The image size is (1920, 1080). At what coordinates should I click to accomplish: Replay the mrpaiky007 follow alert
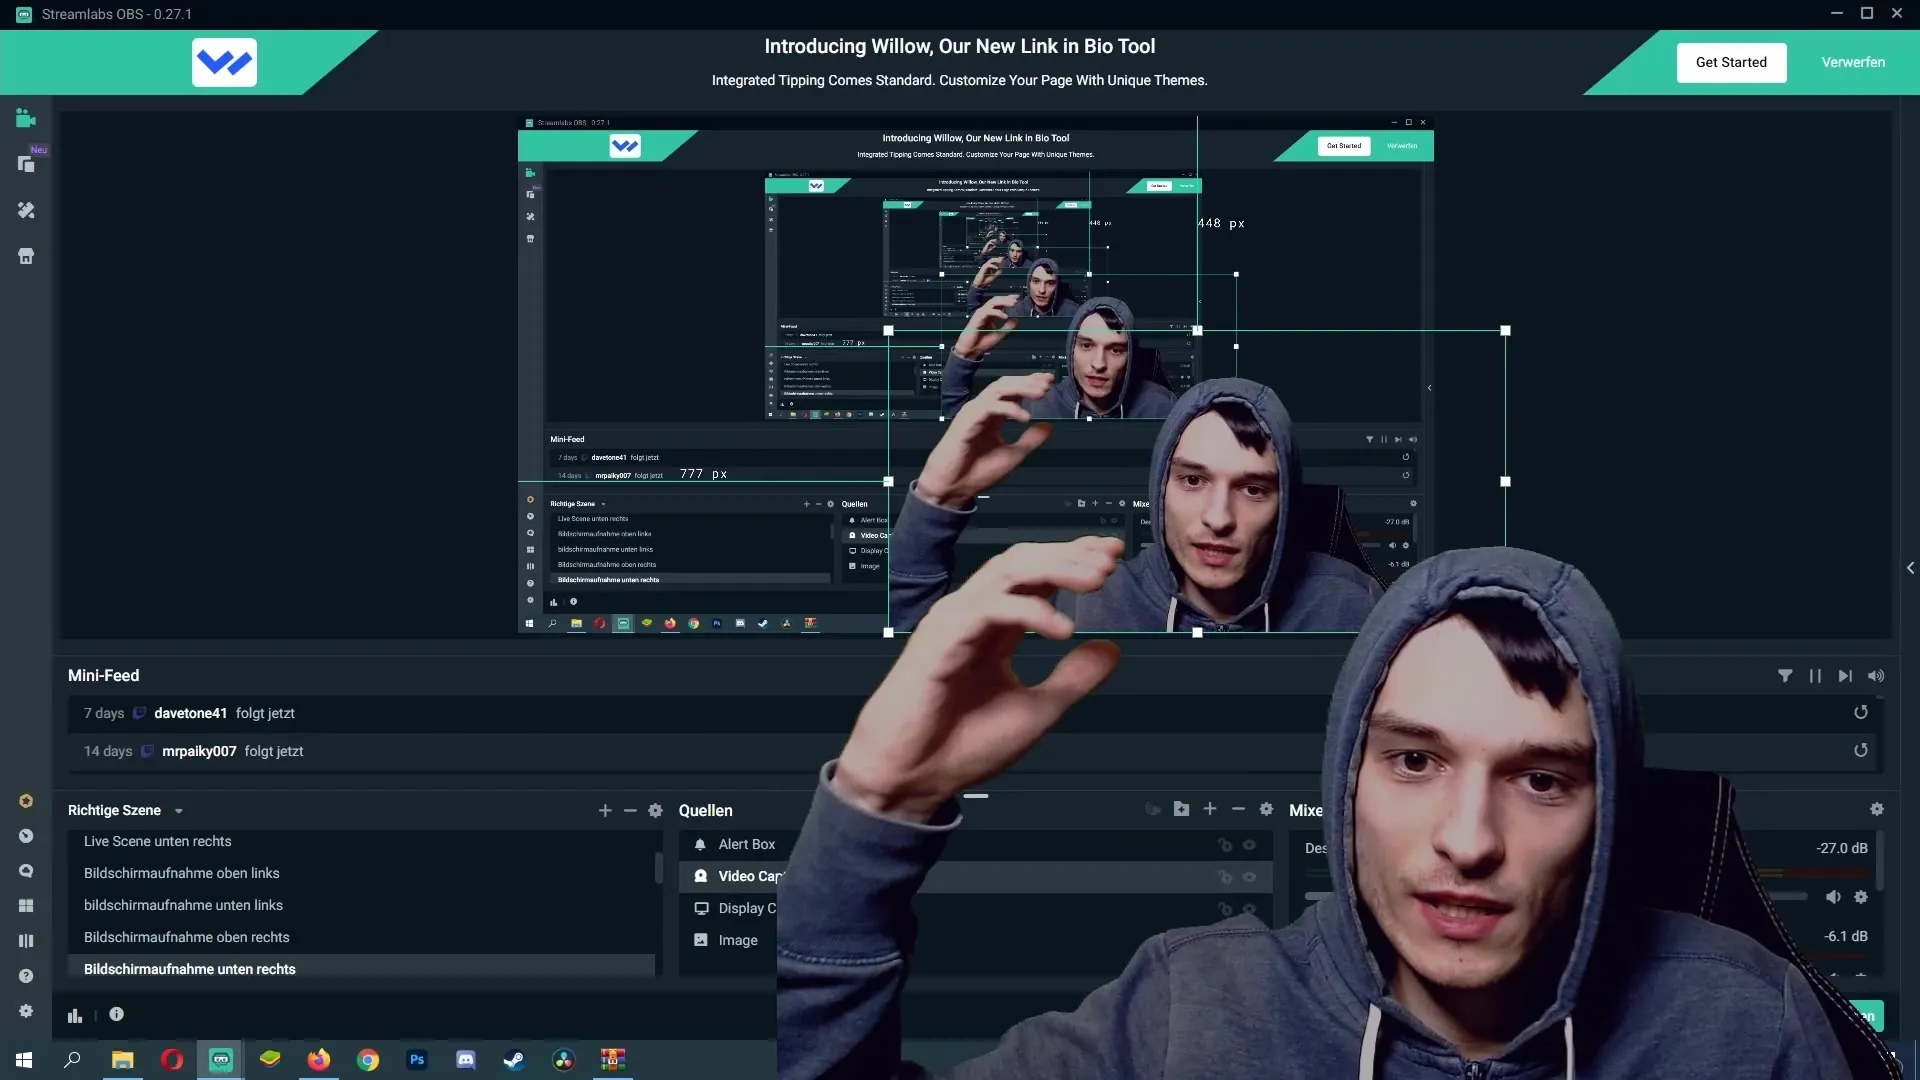pyautogui.click(x=1861, y=751)
